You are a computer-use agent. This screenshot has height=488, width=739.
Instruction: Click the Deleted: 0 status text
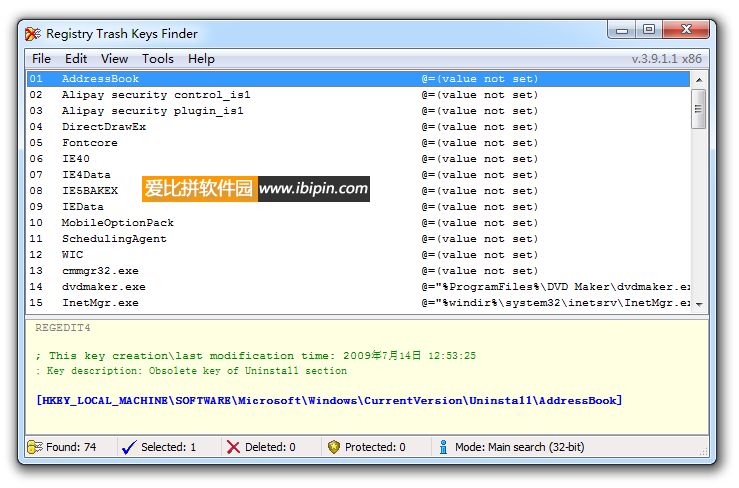[270, 447]
